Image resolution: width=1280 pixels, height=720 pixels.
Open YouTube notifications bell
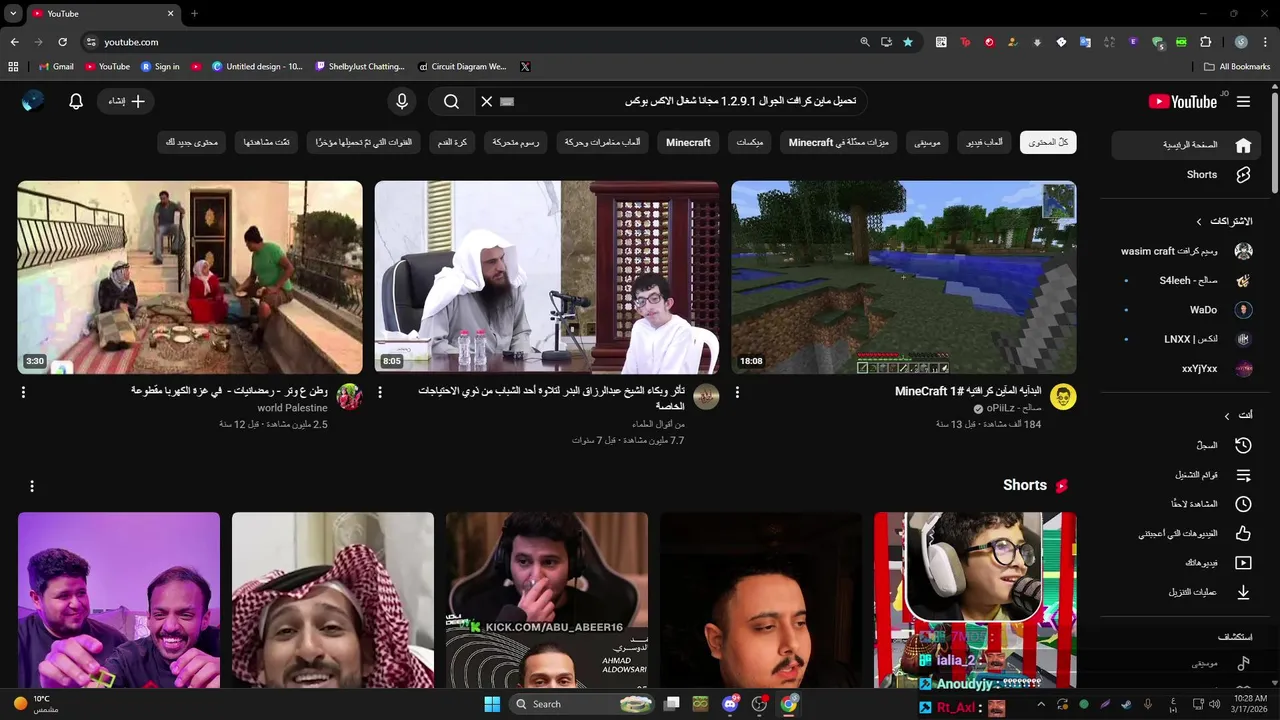76,101
